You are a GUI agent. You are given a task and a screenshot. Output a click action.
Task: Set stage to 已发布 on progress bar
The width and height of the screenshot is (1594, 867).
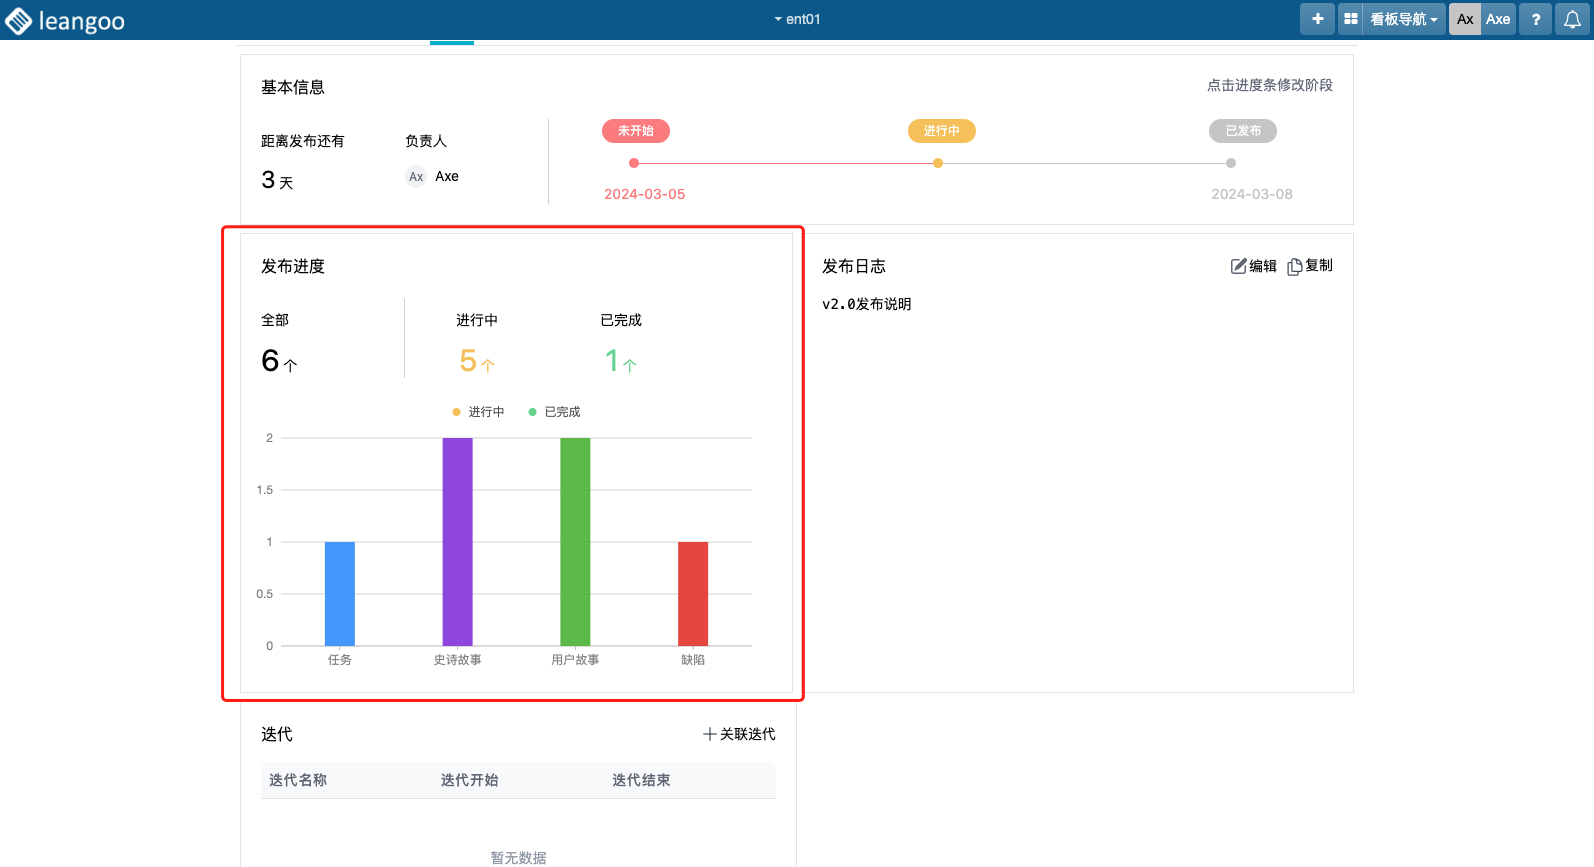tap(1242, 131)
